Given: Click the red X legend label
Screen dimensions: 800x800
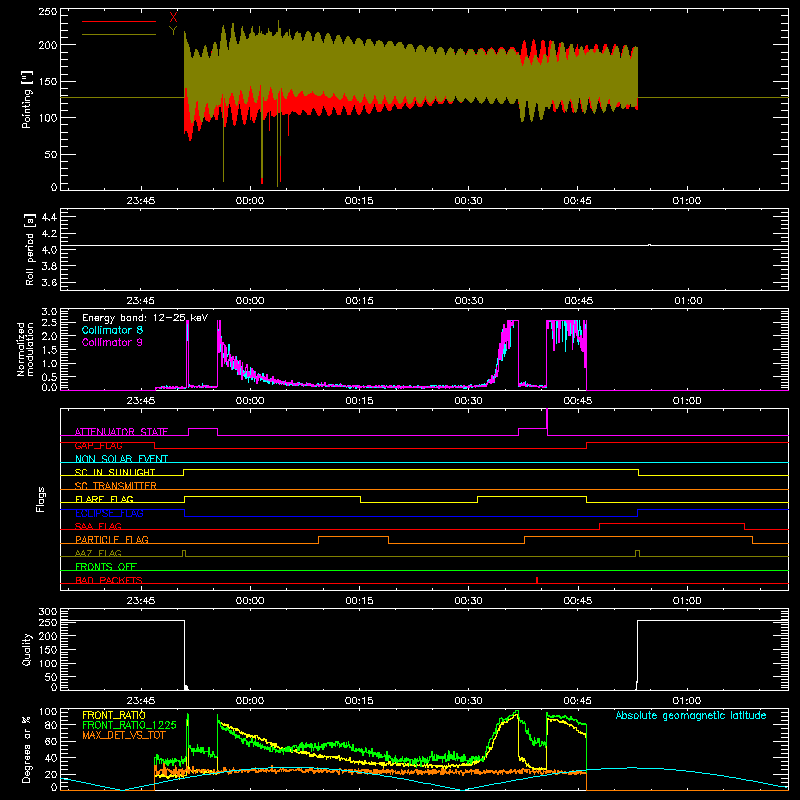Looking at the screenshot, I should [173, 17].
